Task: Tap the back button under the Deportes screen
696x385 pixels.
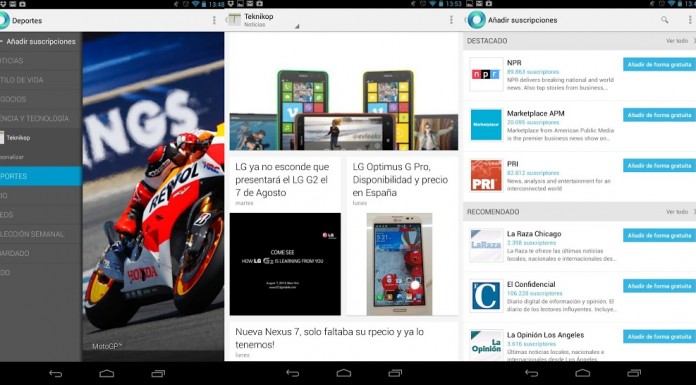Action: [55, 374]
